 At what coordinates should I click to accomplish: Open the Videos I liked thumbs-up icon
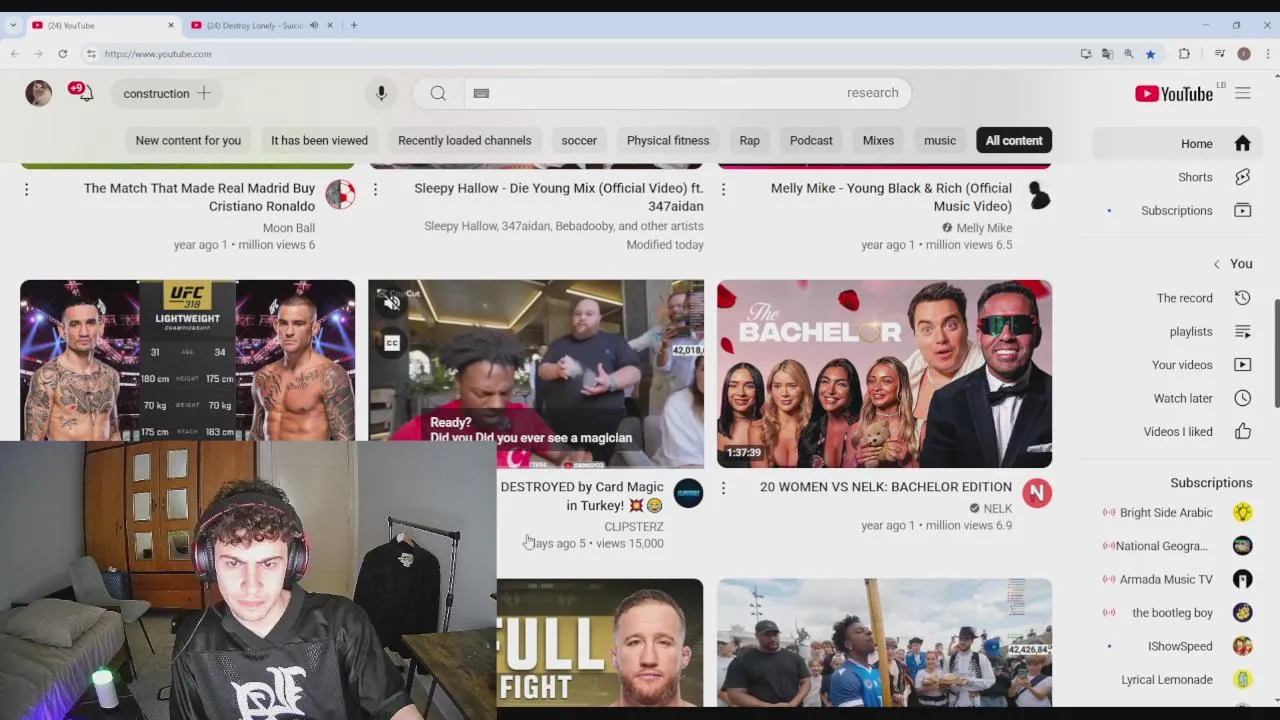click(x=1243, y=431)
